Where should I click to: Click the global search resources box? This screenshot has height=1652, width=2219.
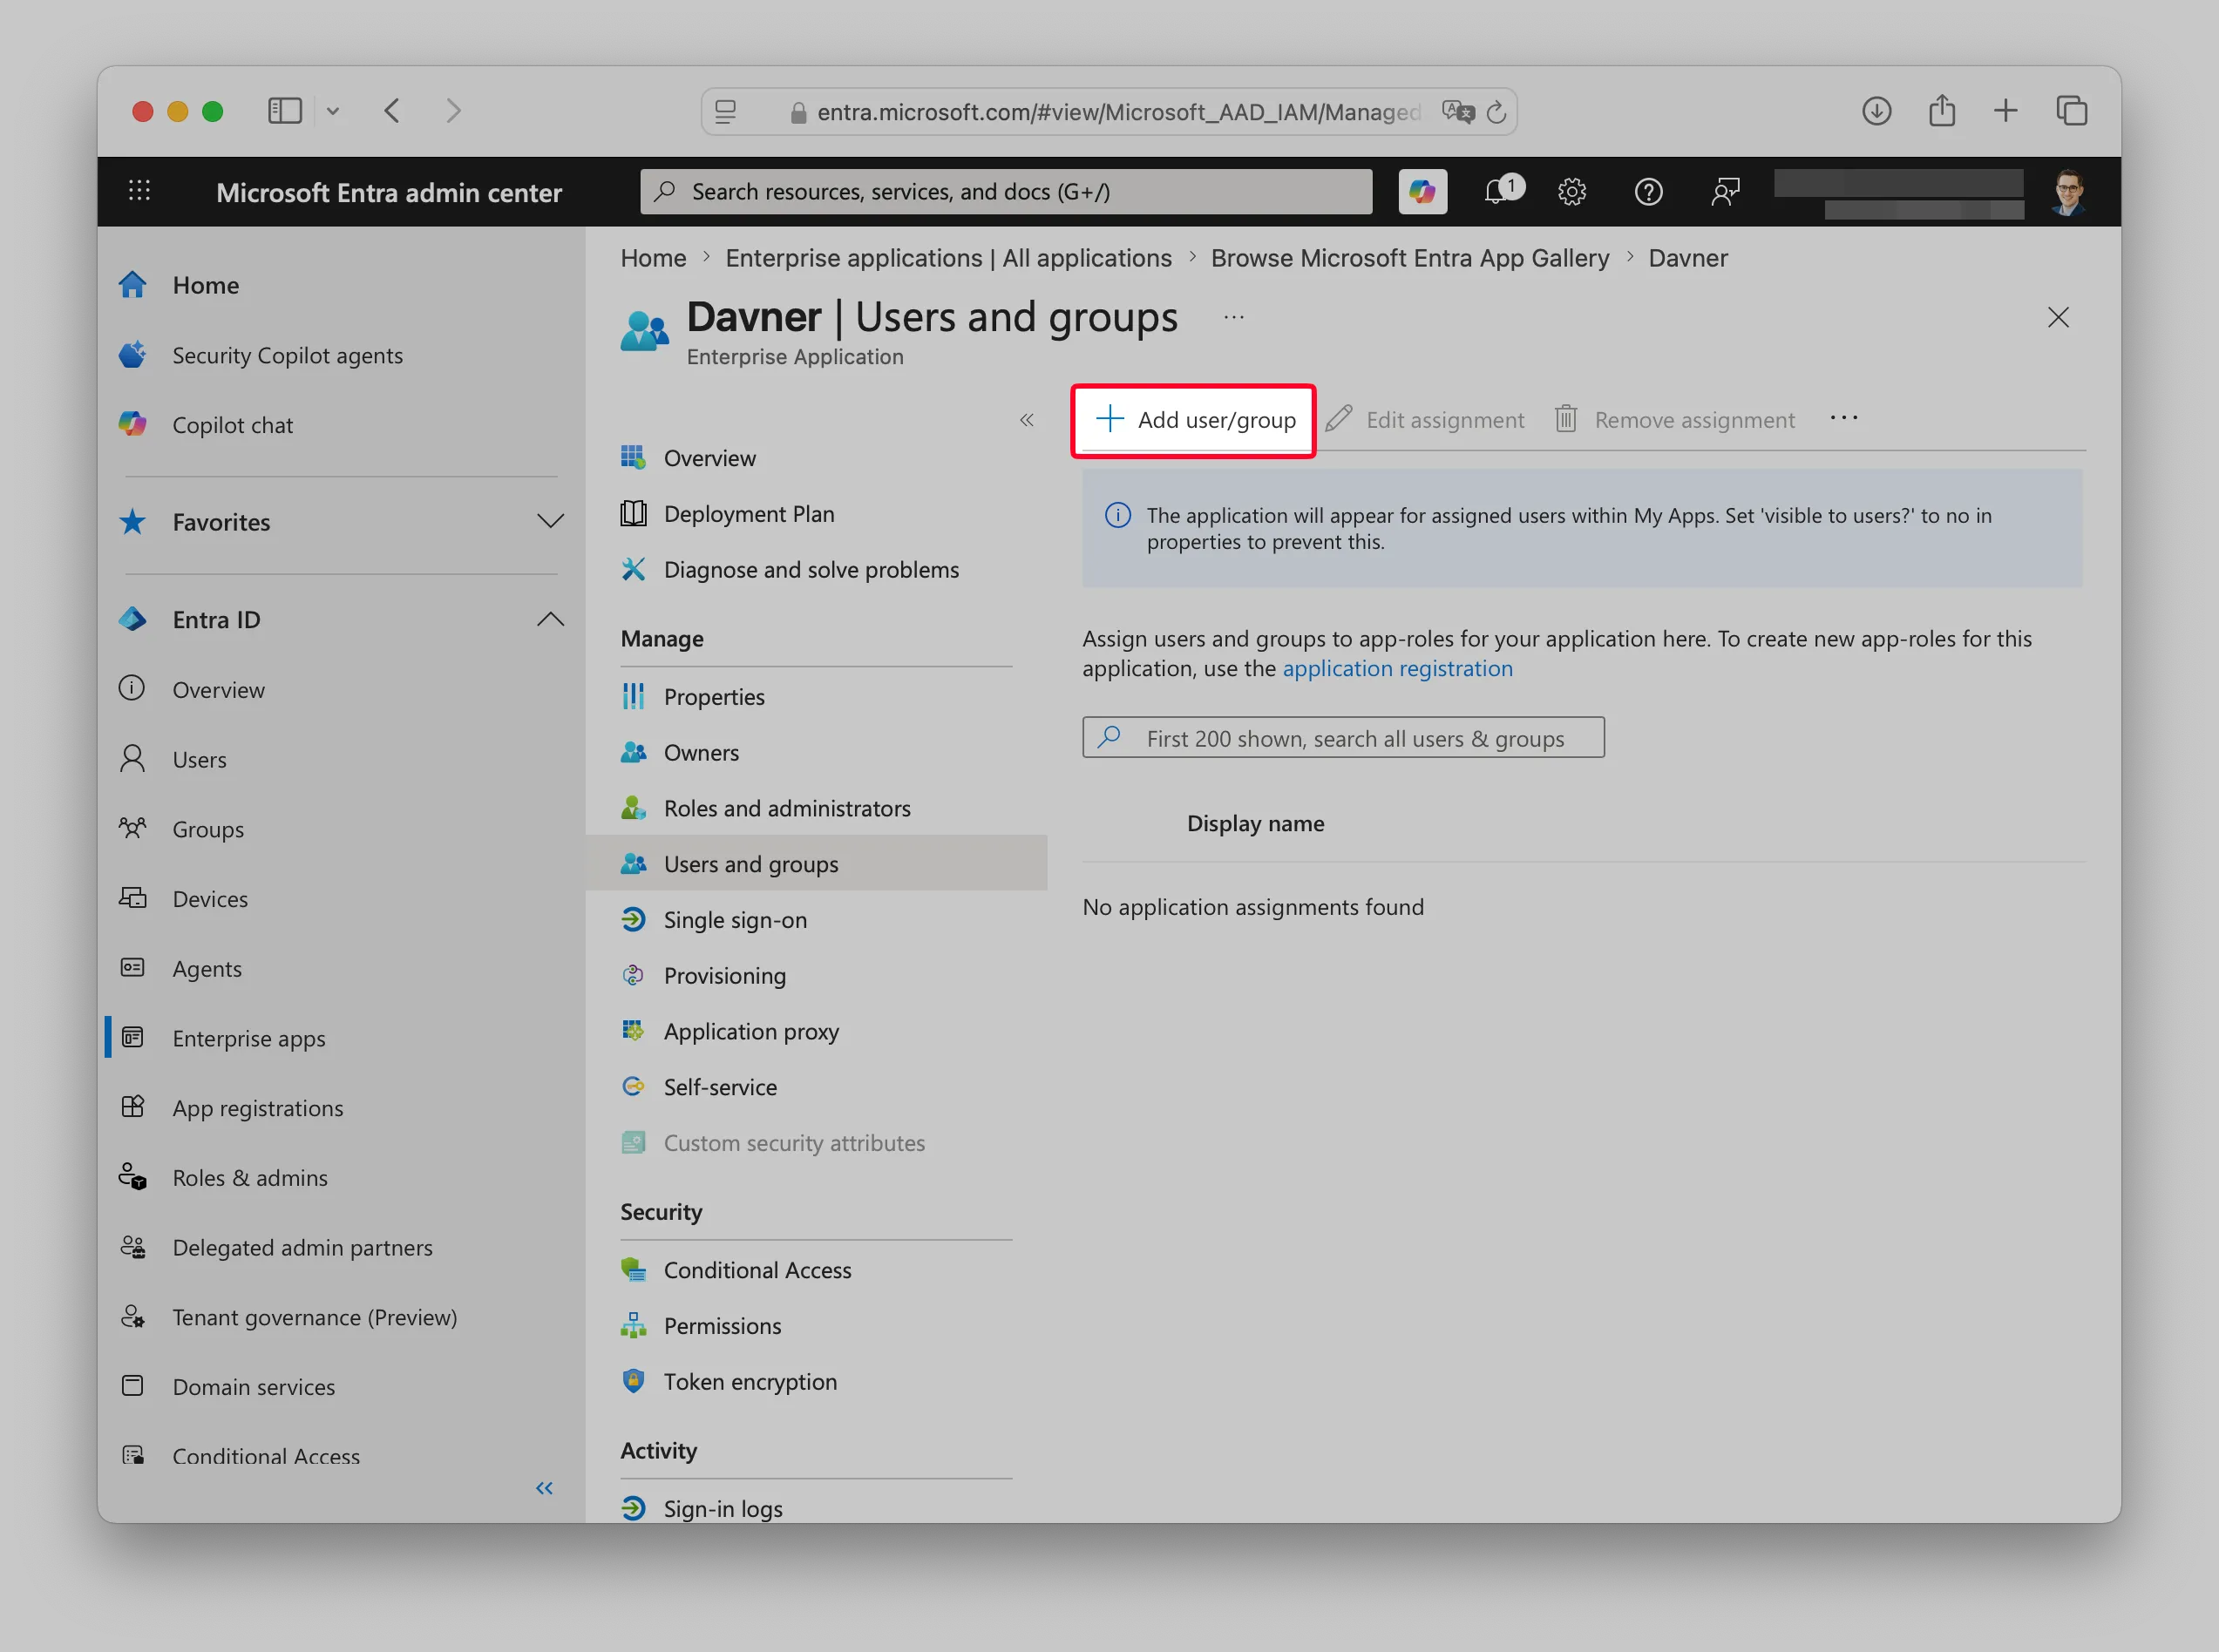(x=1006, y=191)
